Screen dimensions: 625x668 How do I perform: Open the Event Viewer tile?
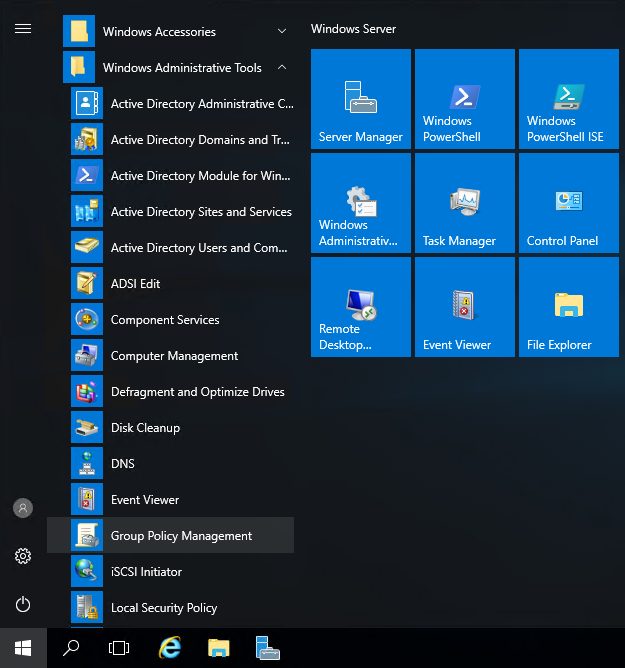pos(465,307)
